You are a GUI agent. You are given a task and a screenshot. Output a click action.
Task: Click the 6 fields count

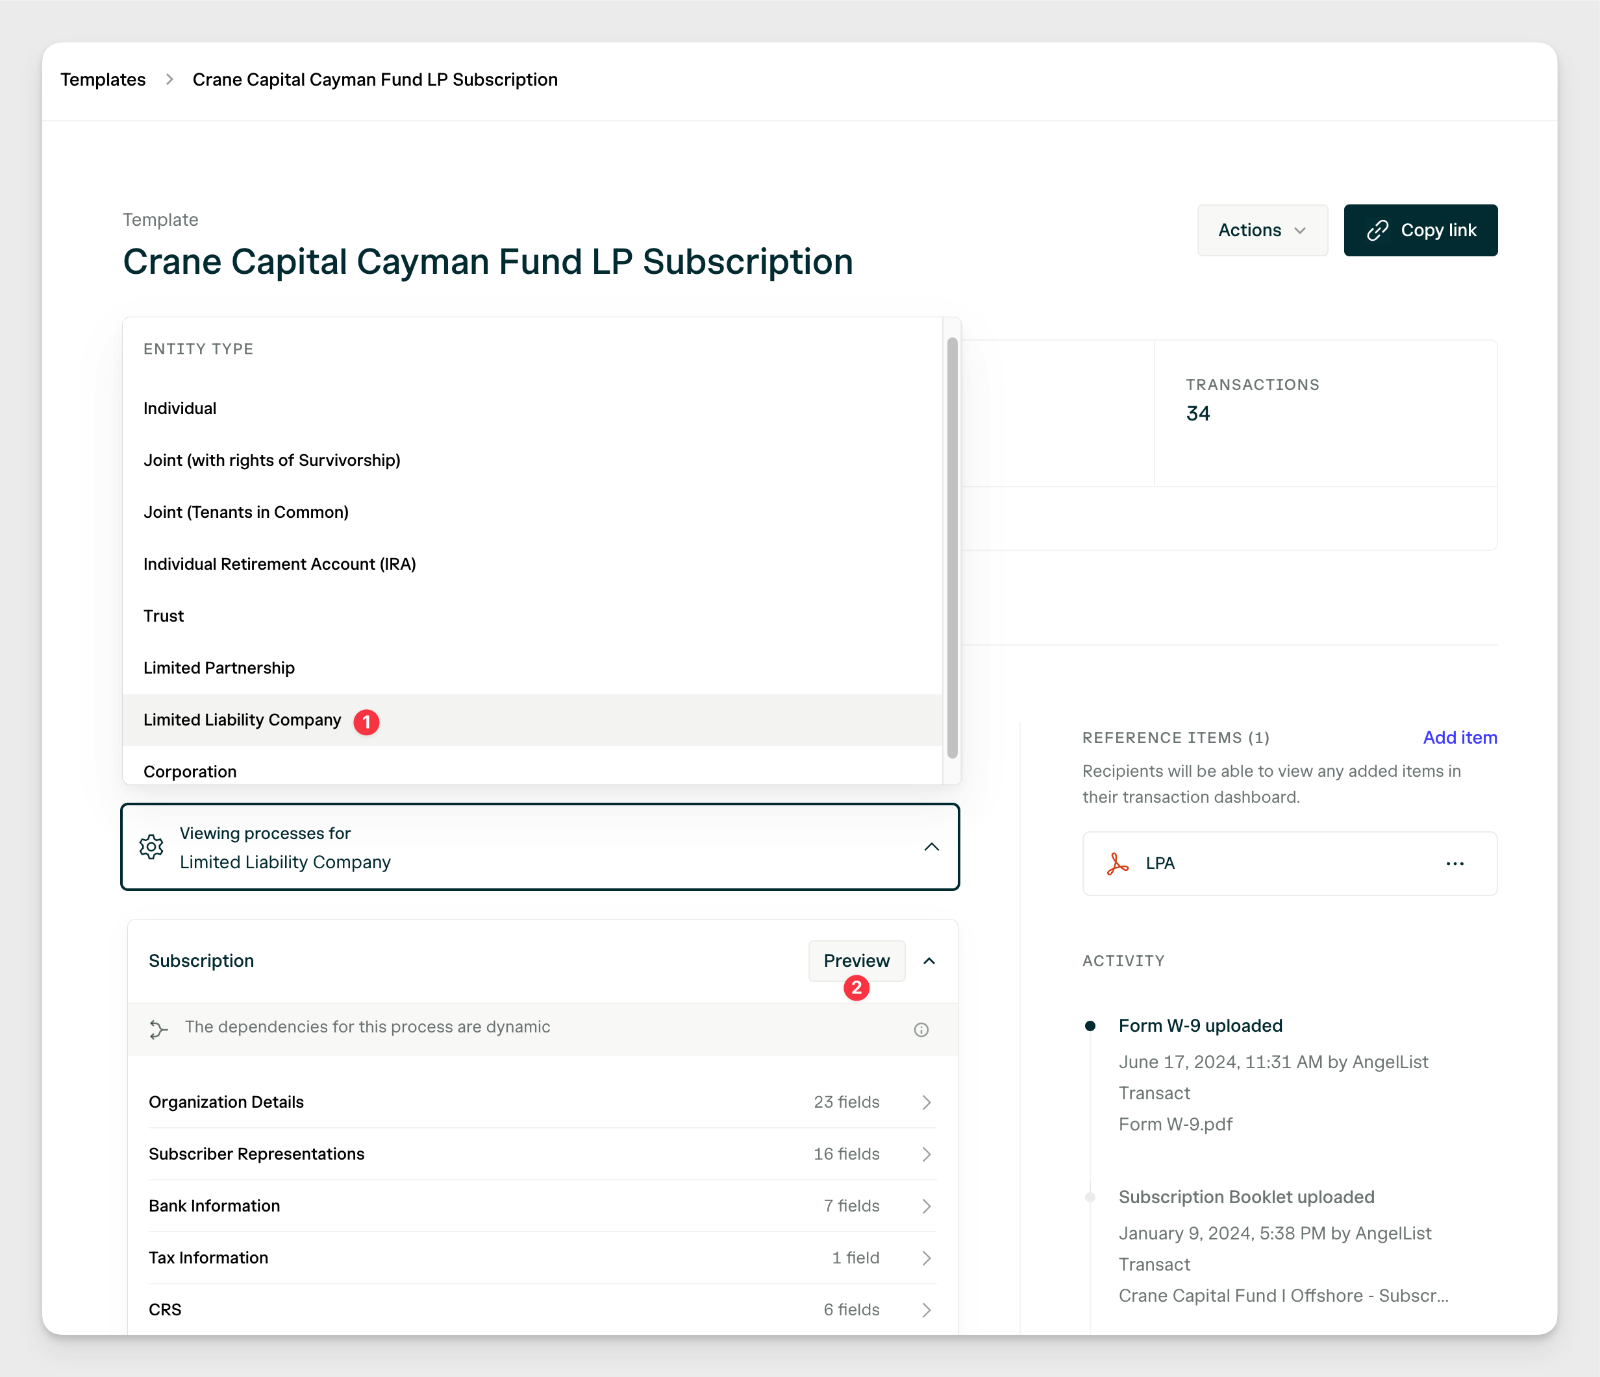[851, 1310]
